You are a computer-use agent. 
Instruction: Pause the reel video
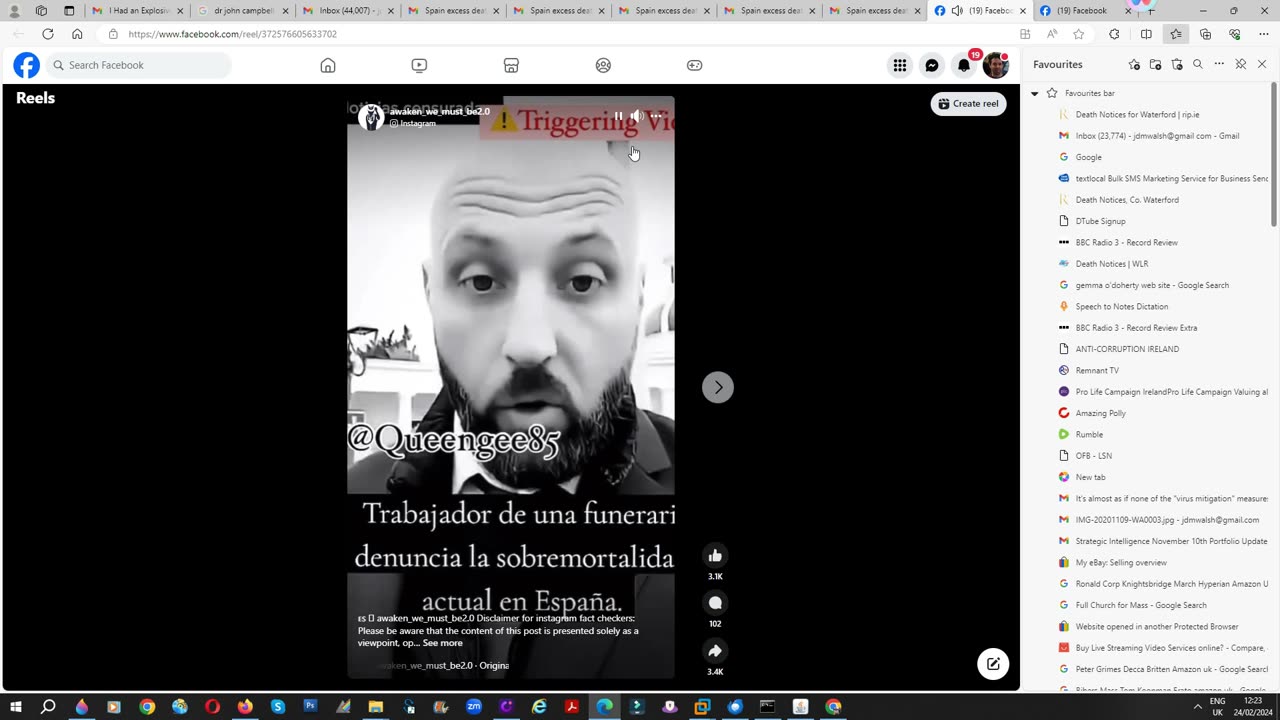click(x=618, y=116)
